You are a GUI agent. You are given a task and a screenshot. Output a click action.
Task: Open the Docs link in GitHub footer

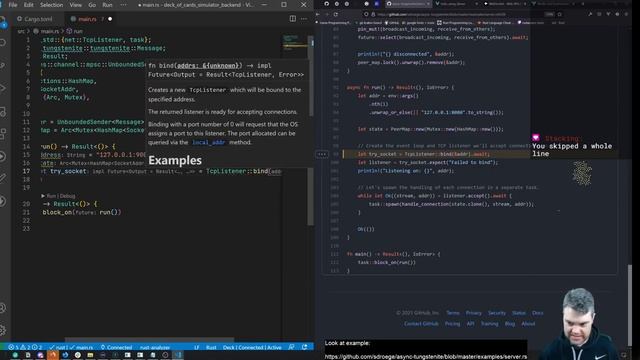pyautogui.click(x=538, y=313)
